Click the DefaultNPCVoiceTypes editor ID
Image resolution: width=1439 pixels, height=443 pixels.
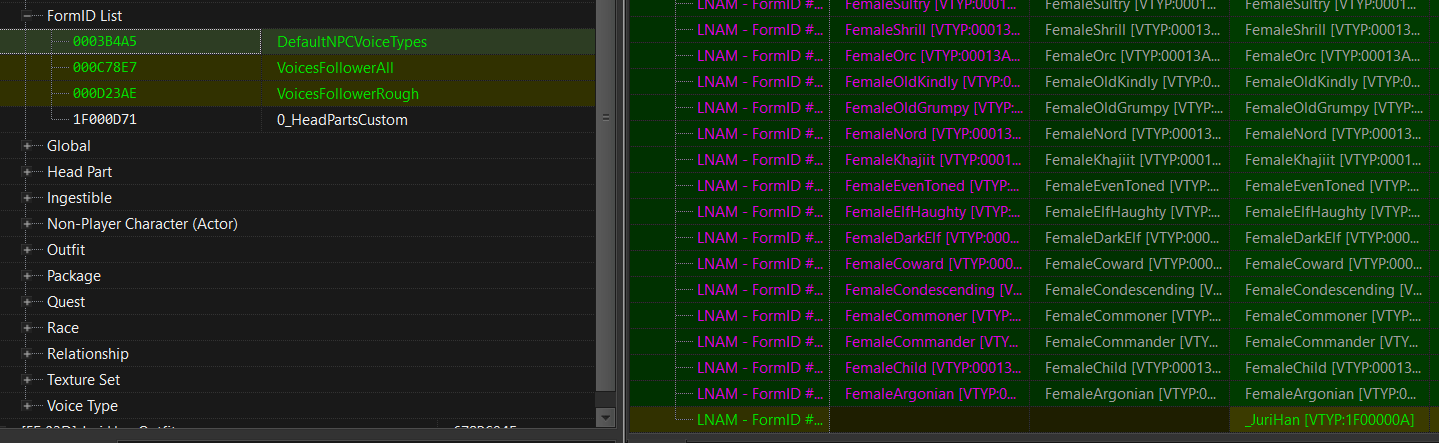point(352,42)
